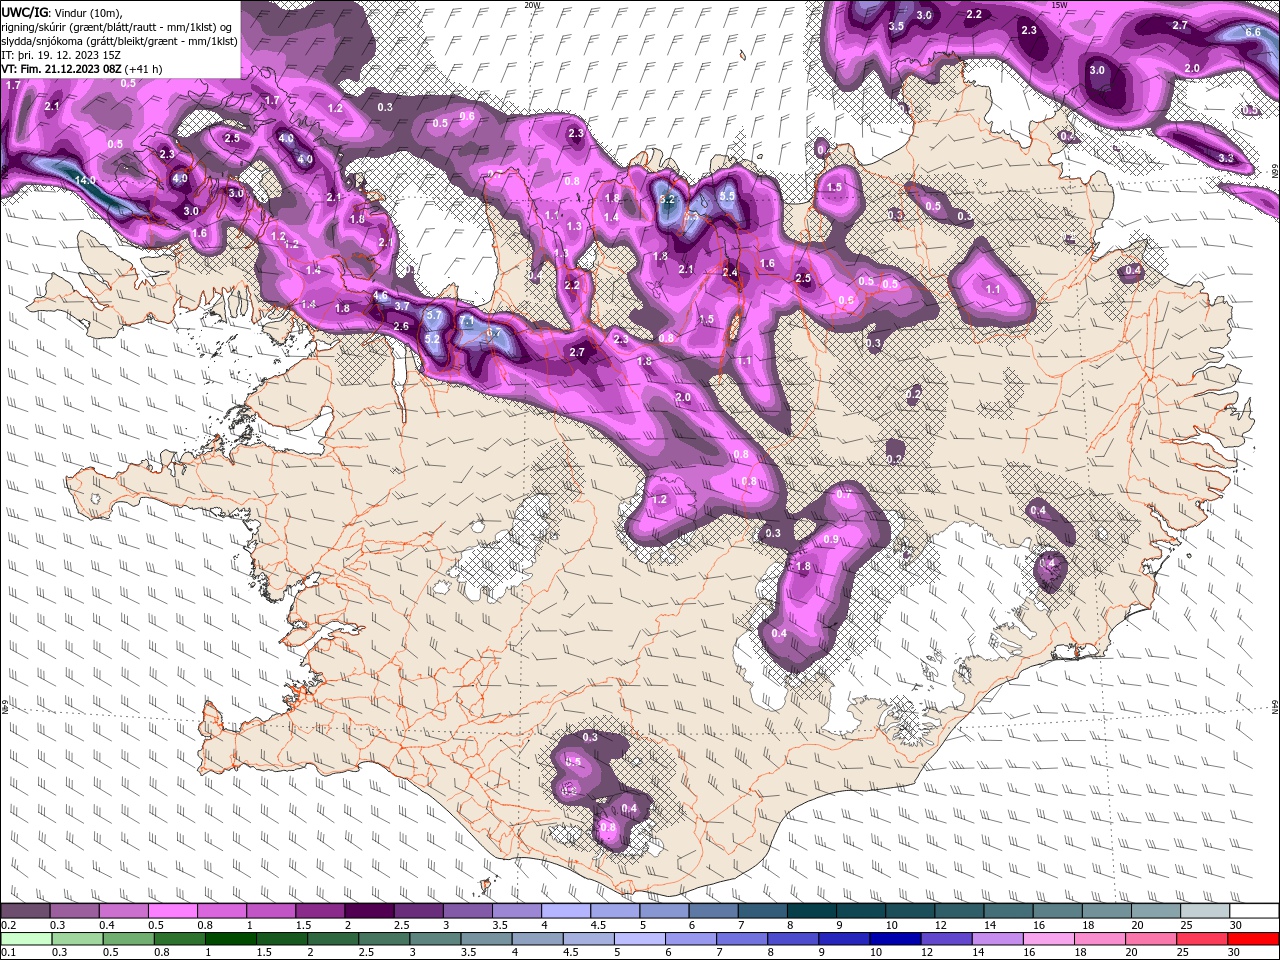Viewport: 1280px width, 960px height.
Task: Click the bright pink 0.5 snow swatch
Action: pos(172,911)
